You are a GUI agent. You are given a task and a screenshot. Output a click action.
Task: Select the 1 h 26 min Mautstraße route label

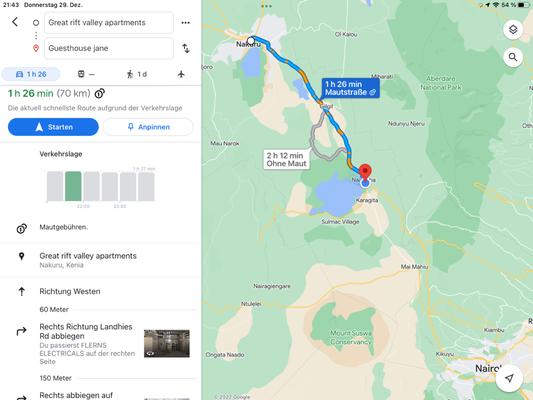[x=350, y=88]
